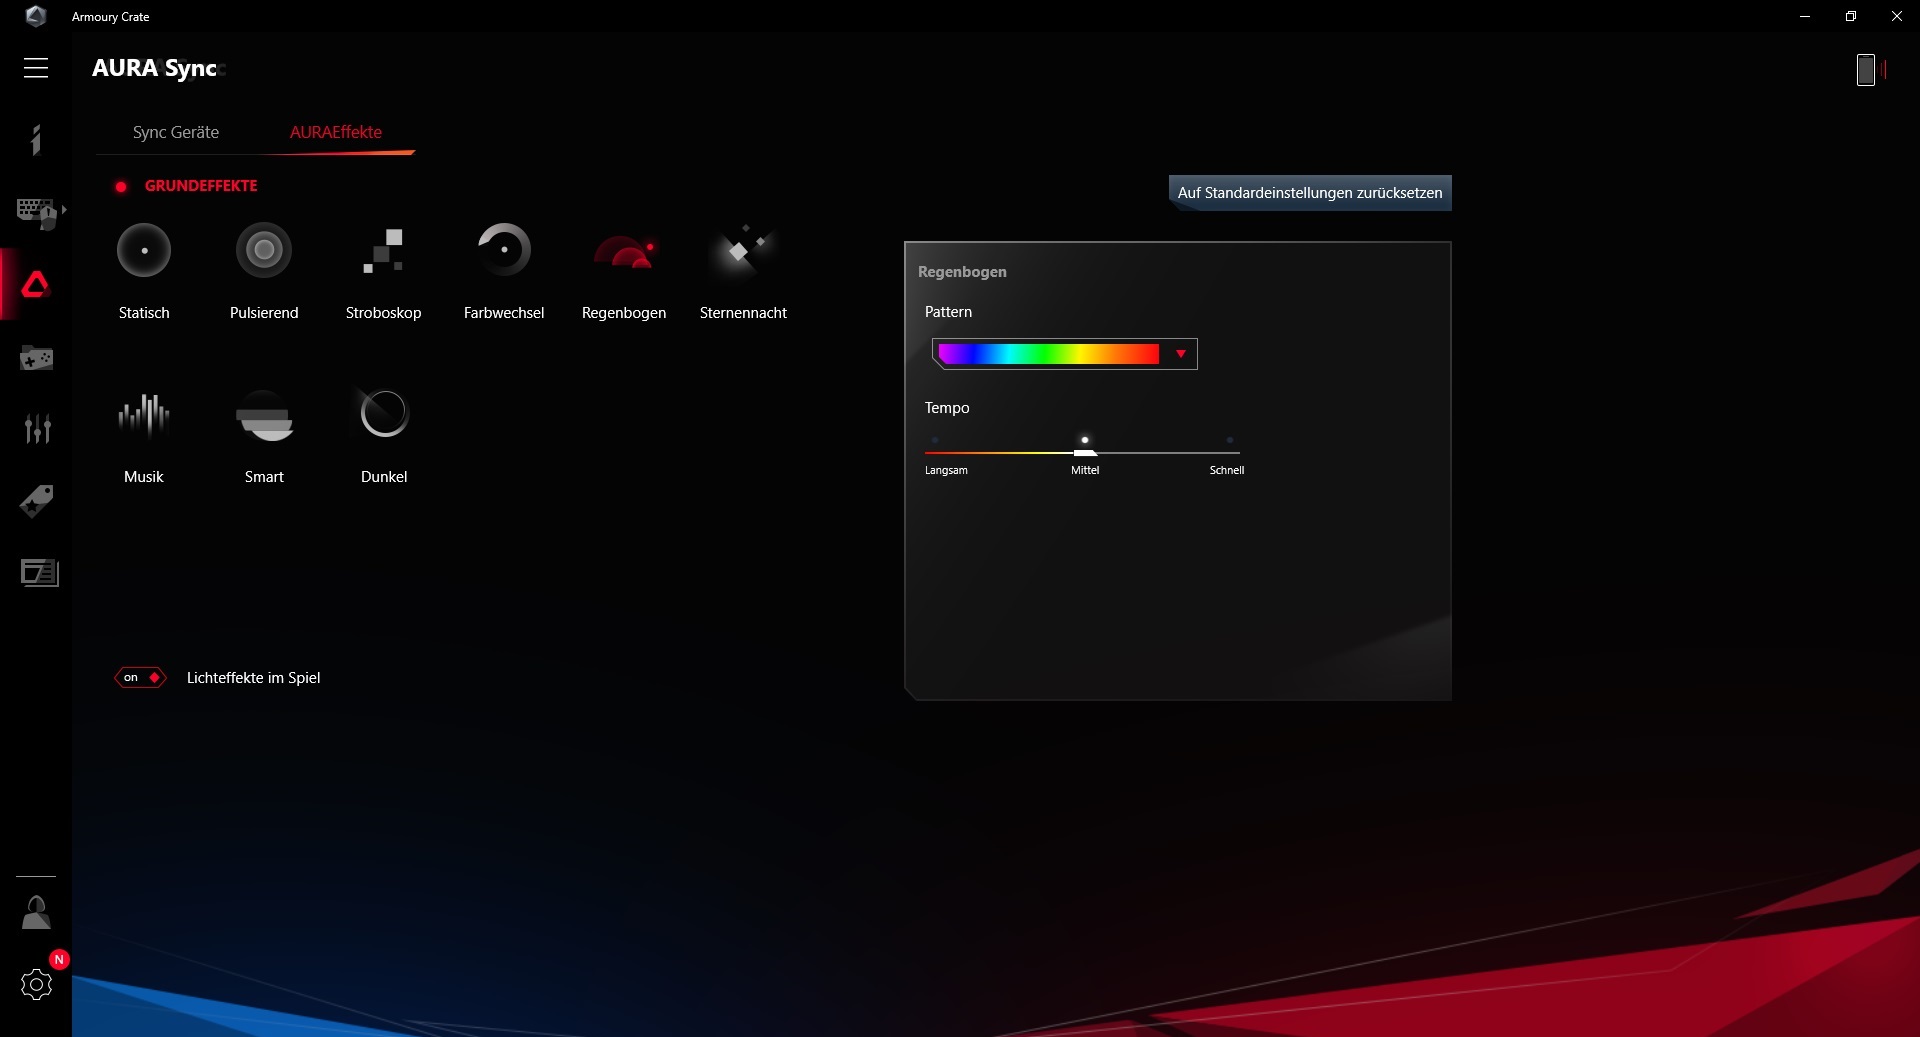Viewport: 1920px width, 1037px height.
Task: Select the Dunkel effect icon
Action: point(384,414)
